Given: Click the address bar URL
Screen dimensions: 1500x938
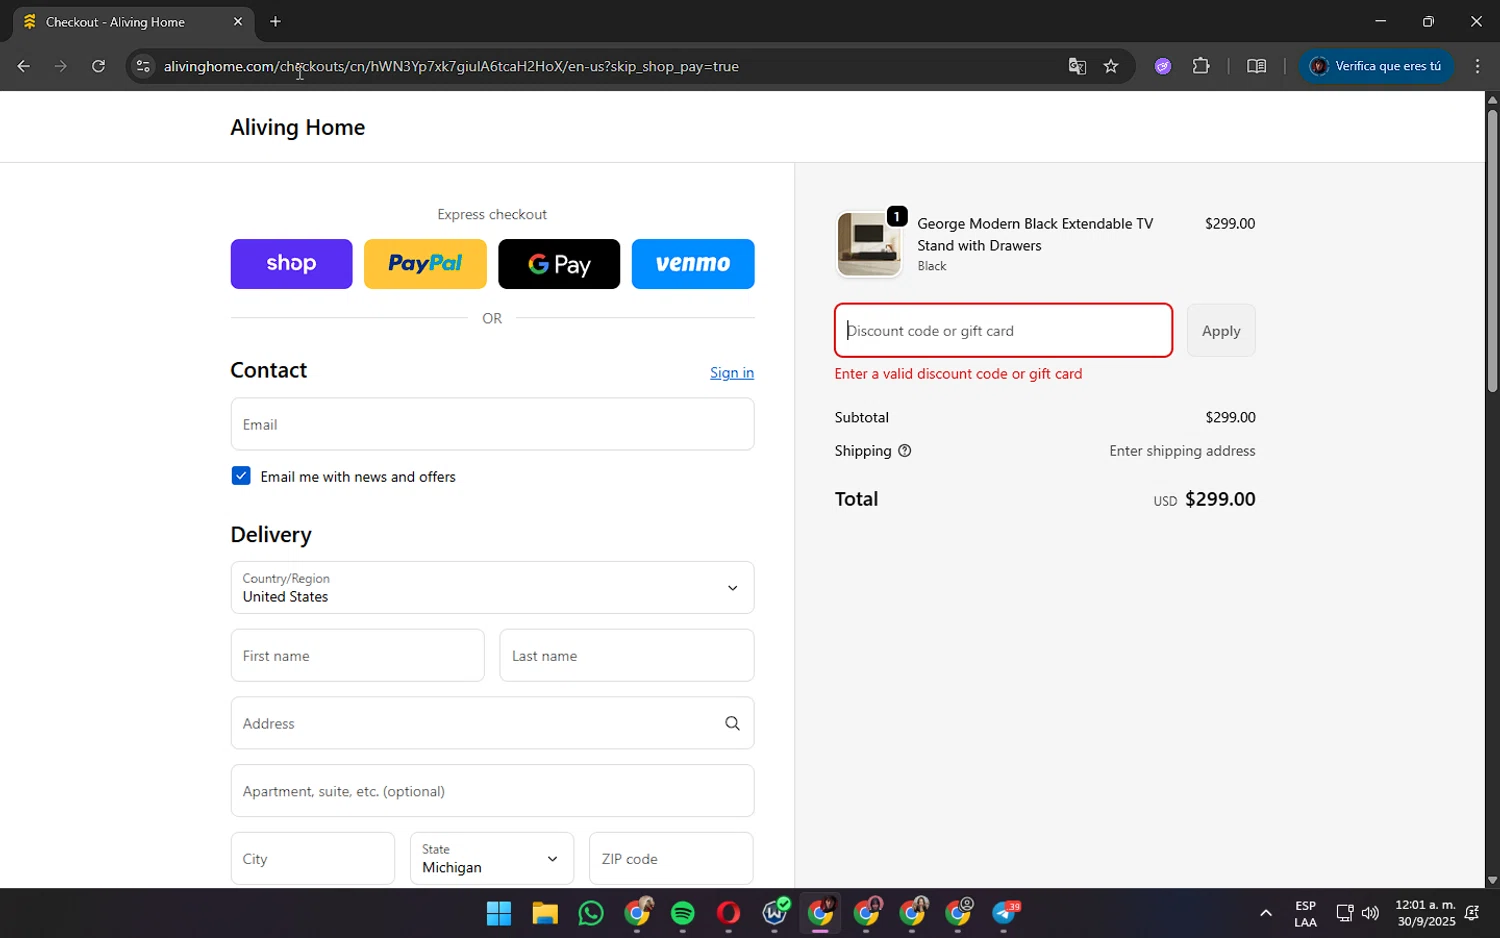Looking at the screenshot, I should pos(451,66).
